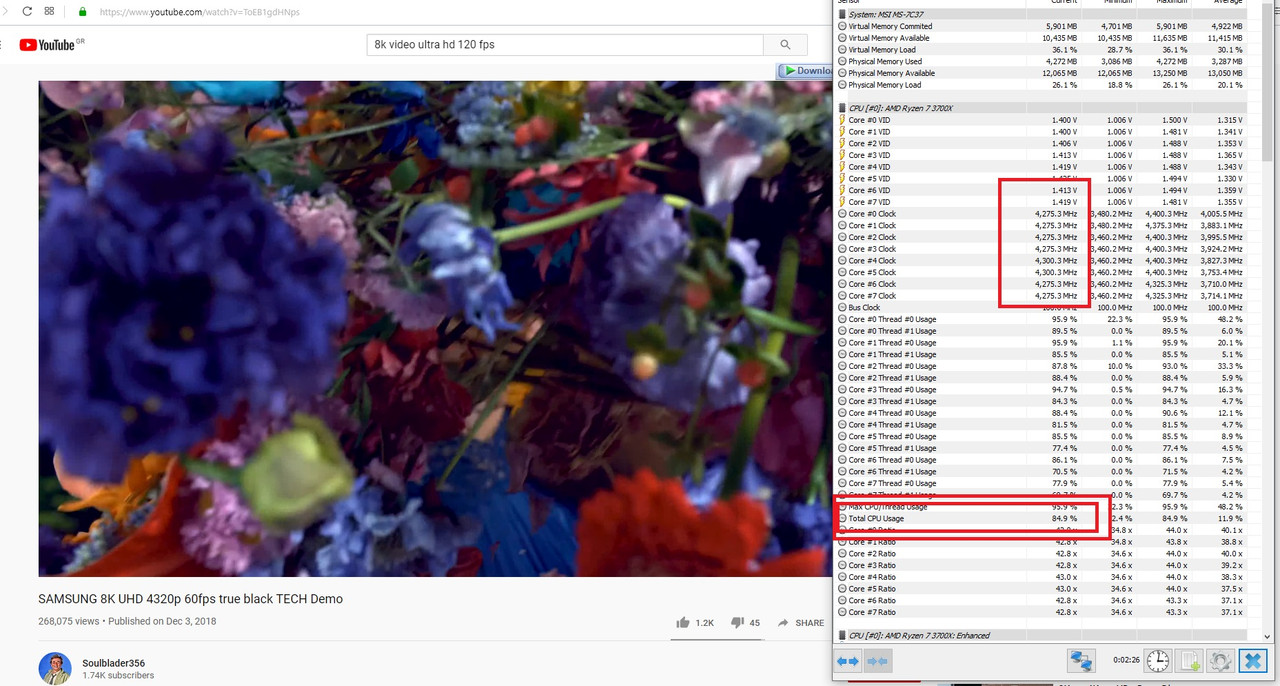1280x686 pixels.
Task: Click the Core #7 Ratio row icon
Action: click(x=842, y=612)
